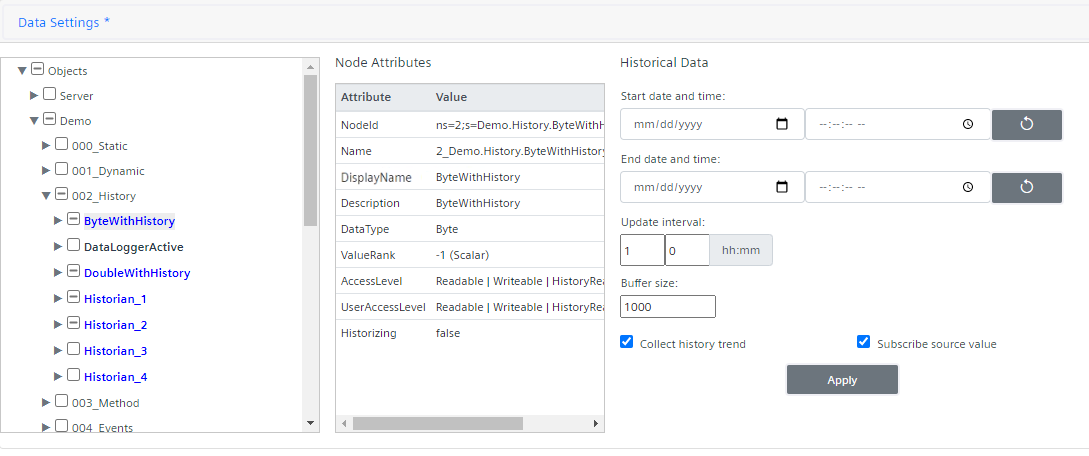Collapse the 002_History tree node
The height and width of the screenshot is (456, 1089).
pos(46,196)
